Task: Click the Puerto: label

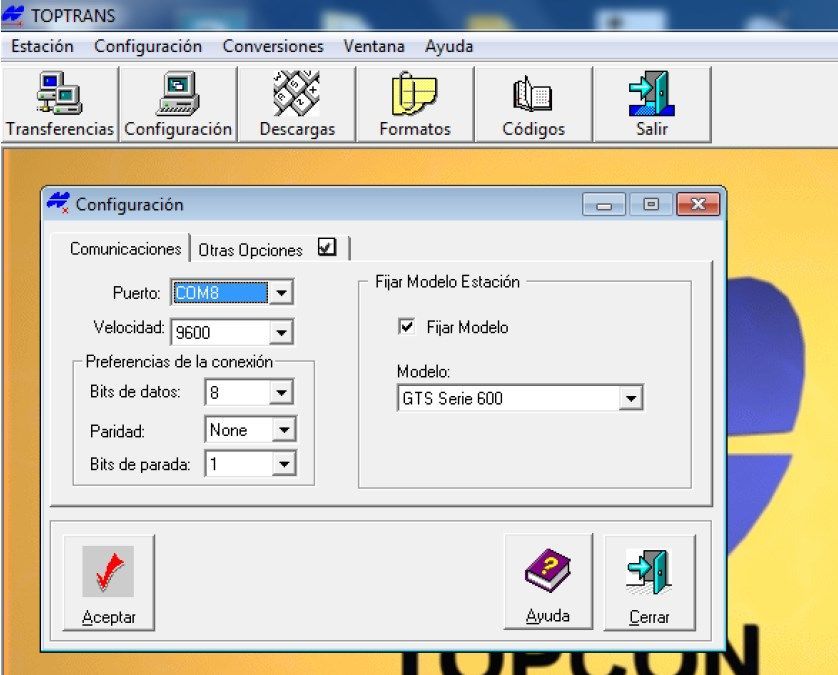Action: point(136,293)
